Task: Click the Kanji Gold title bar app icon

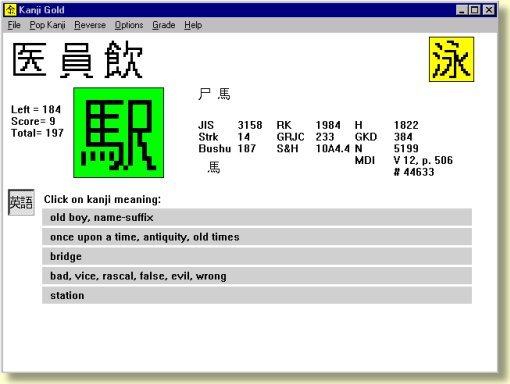Action: (x=11, y=10)
